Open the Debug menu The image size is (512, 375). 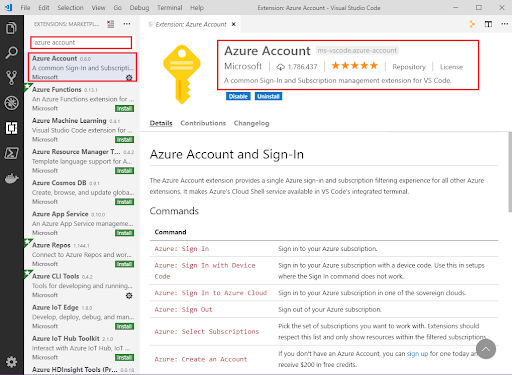[139, 7]
